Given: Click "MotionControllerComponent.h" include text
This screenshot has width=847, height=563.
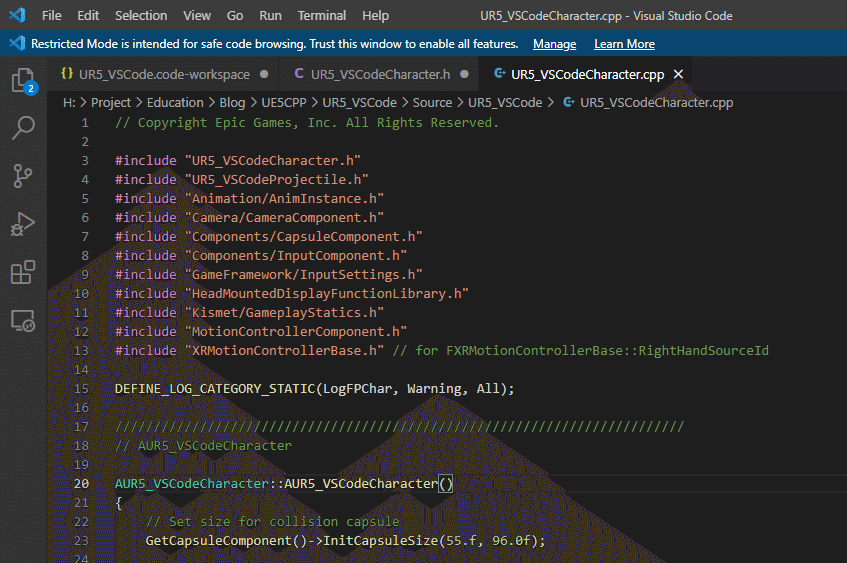Looking at the screenshot, I should coord(296,331).
